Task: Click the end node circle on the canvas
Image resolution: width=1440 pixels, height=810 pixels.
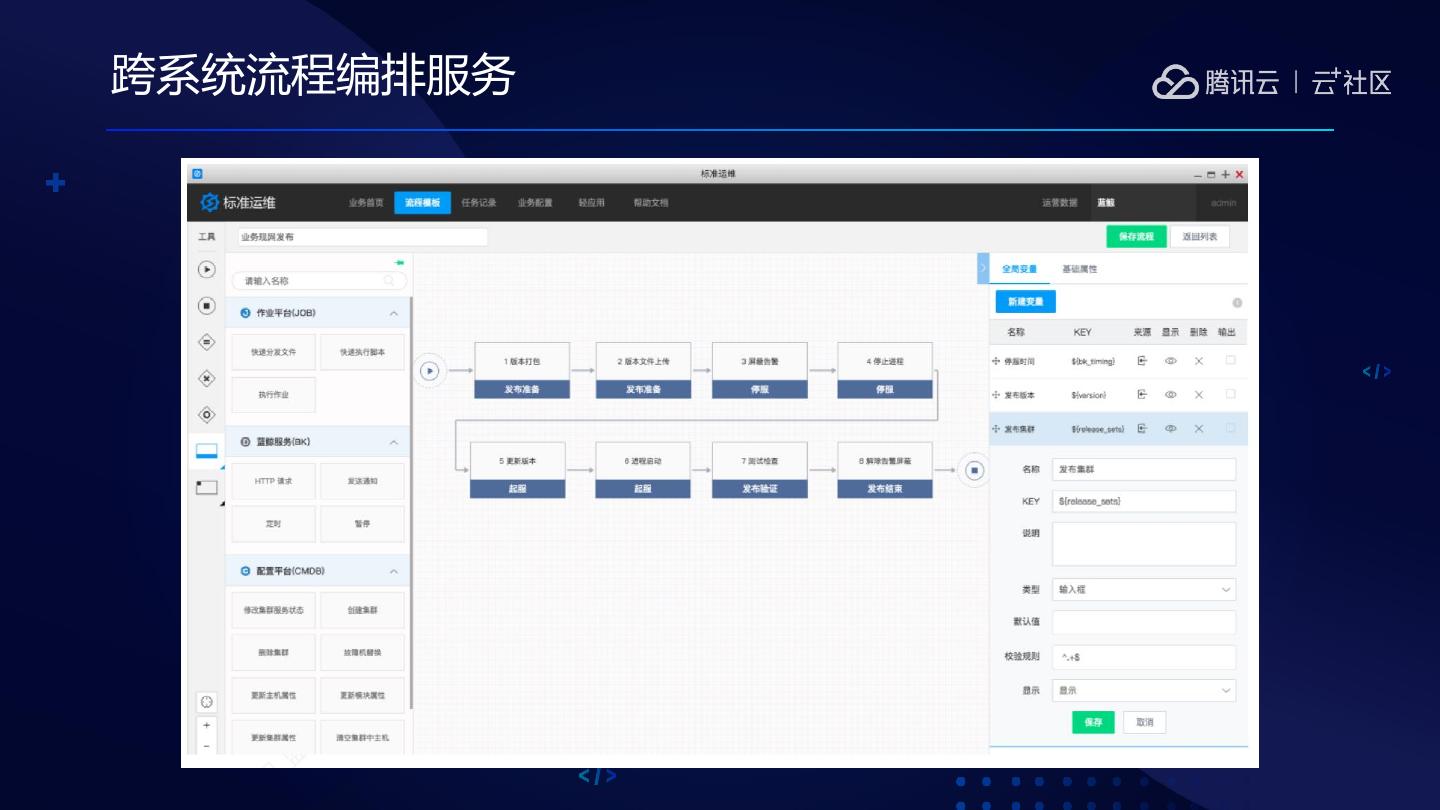Action: coord(974,470)
